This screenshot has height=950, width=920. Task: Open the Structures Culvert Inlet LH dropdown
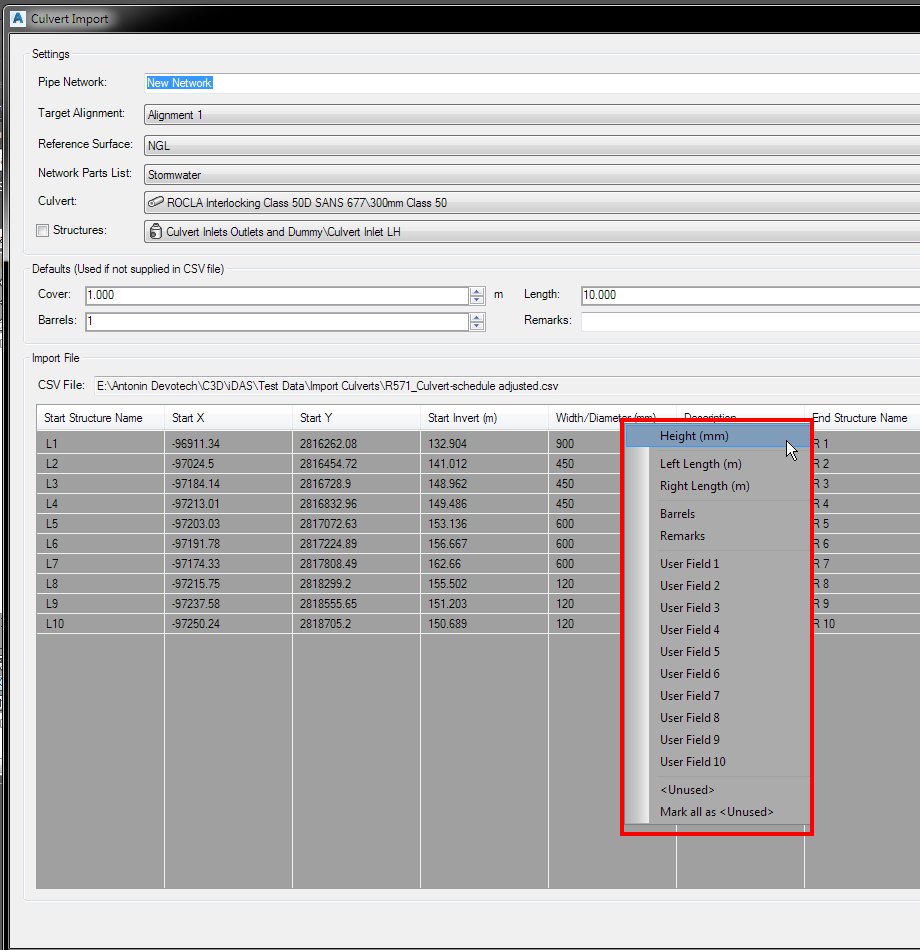532,231
